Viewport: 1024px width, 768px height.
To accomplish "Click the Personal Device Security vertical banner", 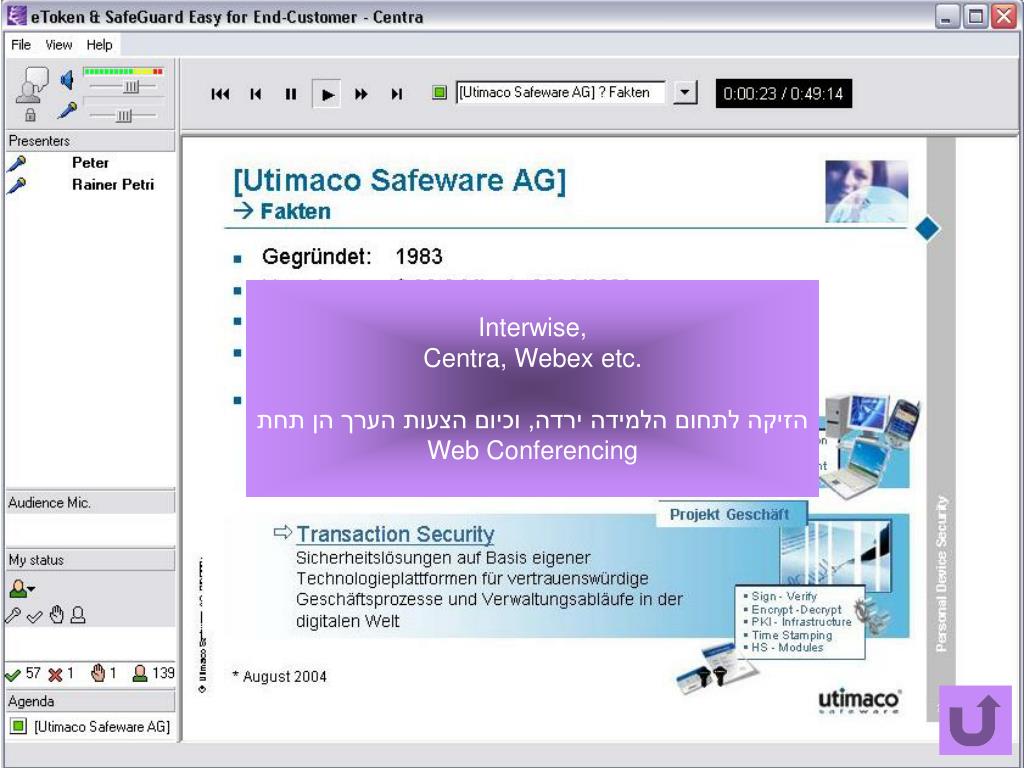I will click(941, 573).
